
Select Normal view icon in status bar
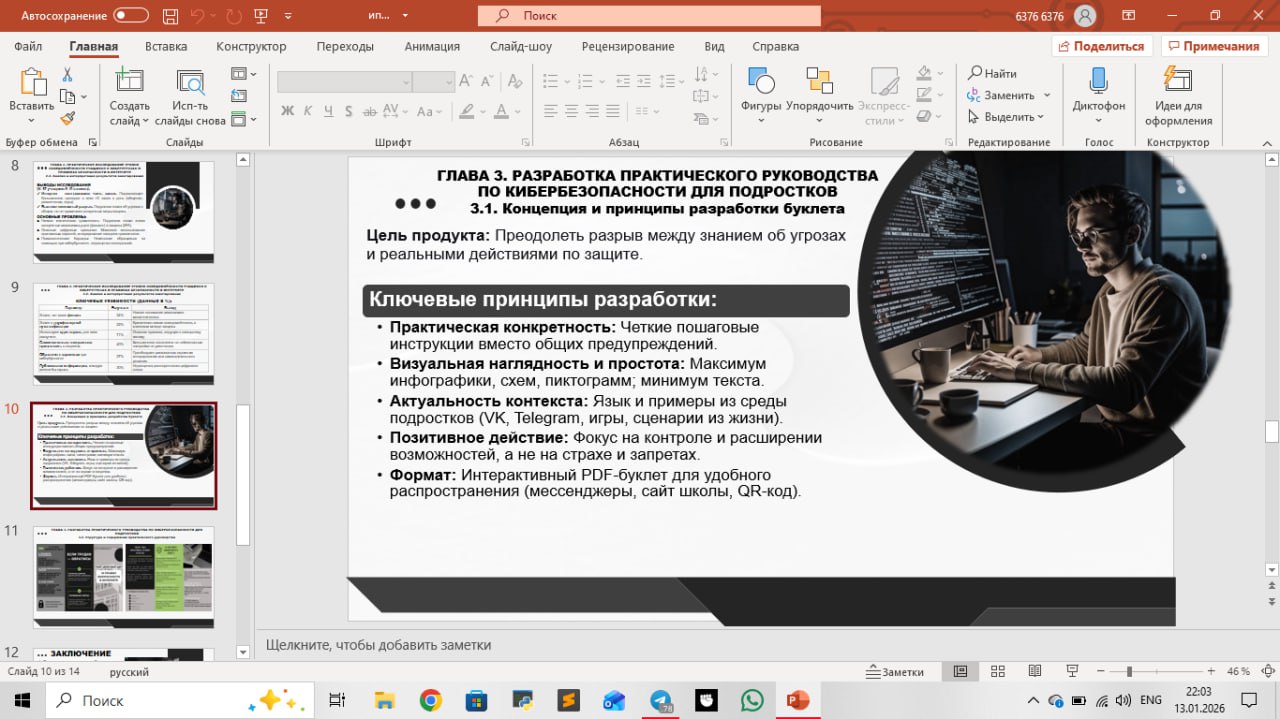[960, 671]
